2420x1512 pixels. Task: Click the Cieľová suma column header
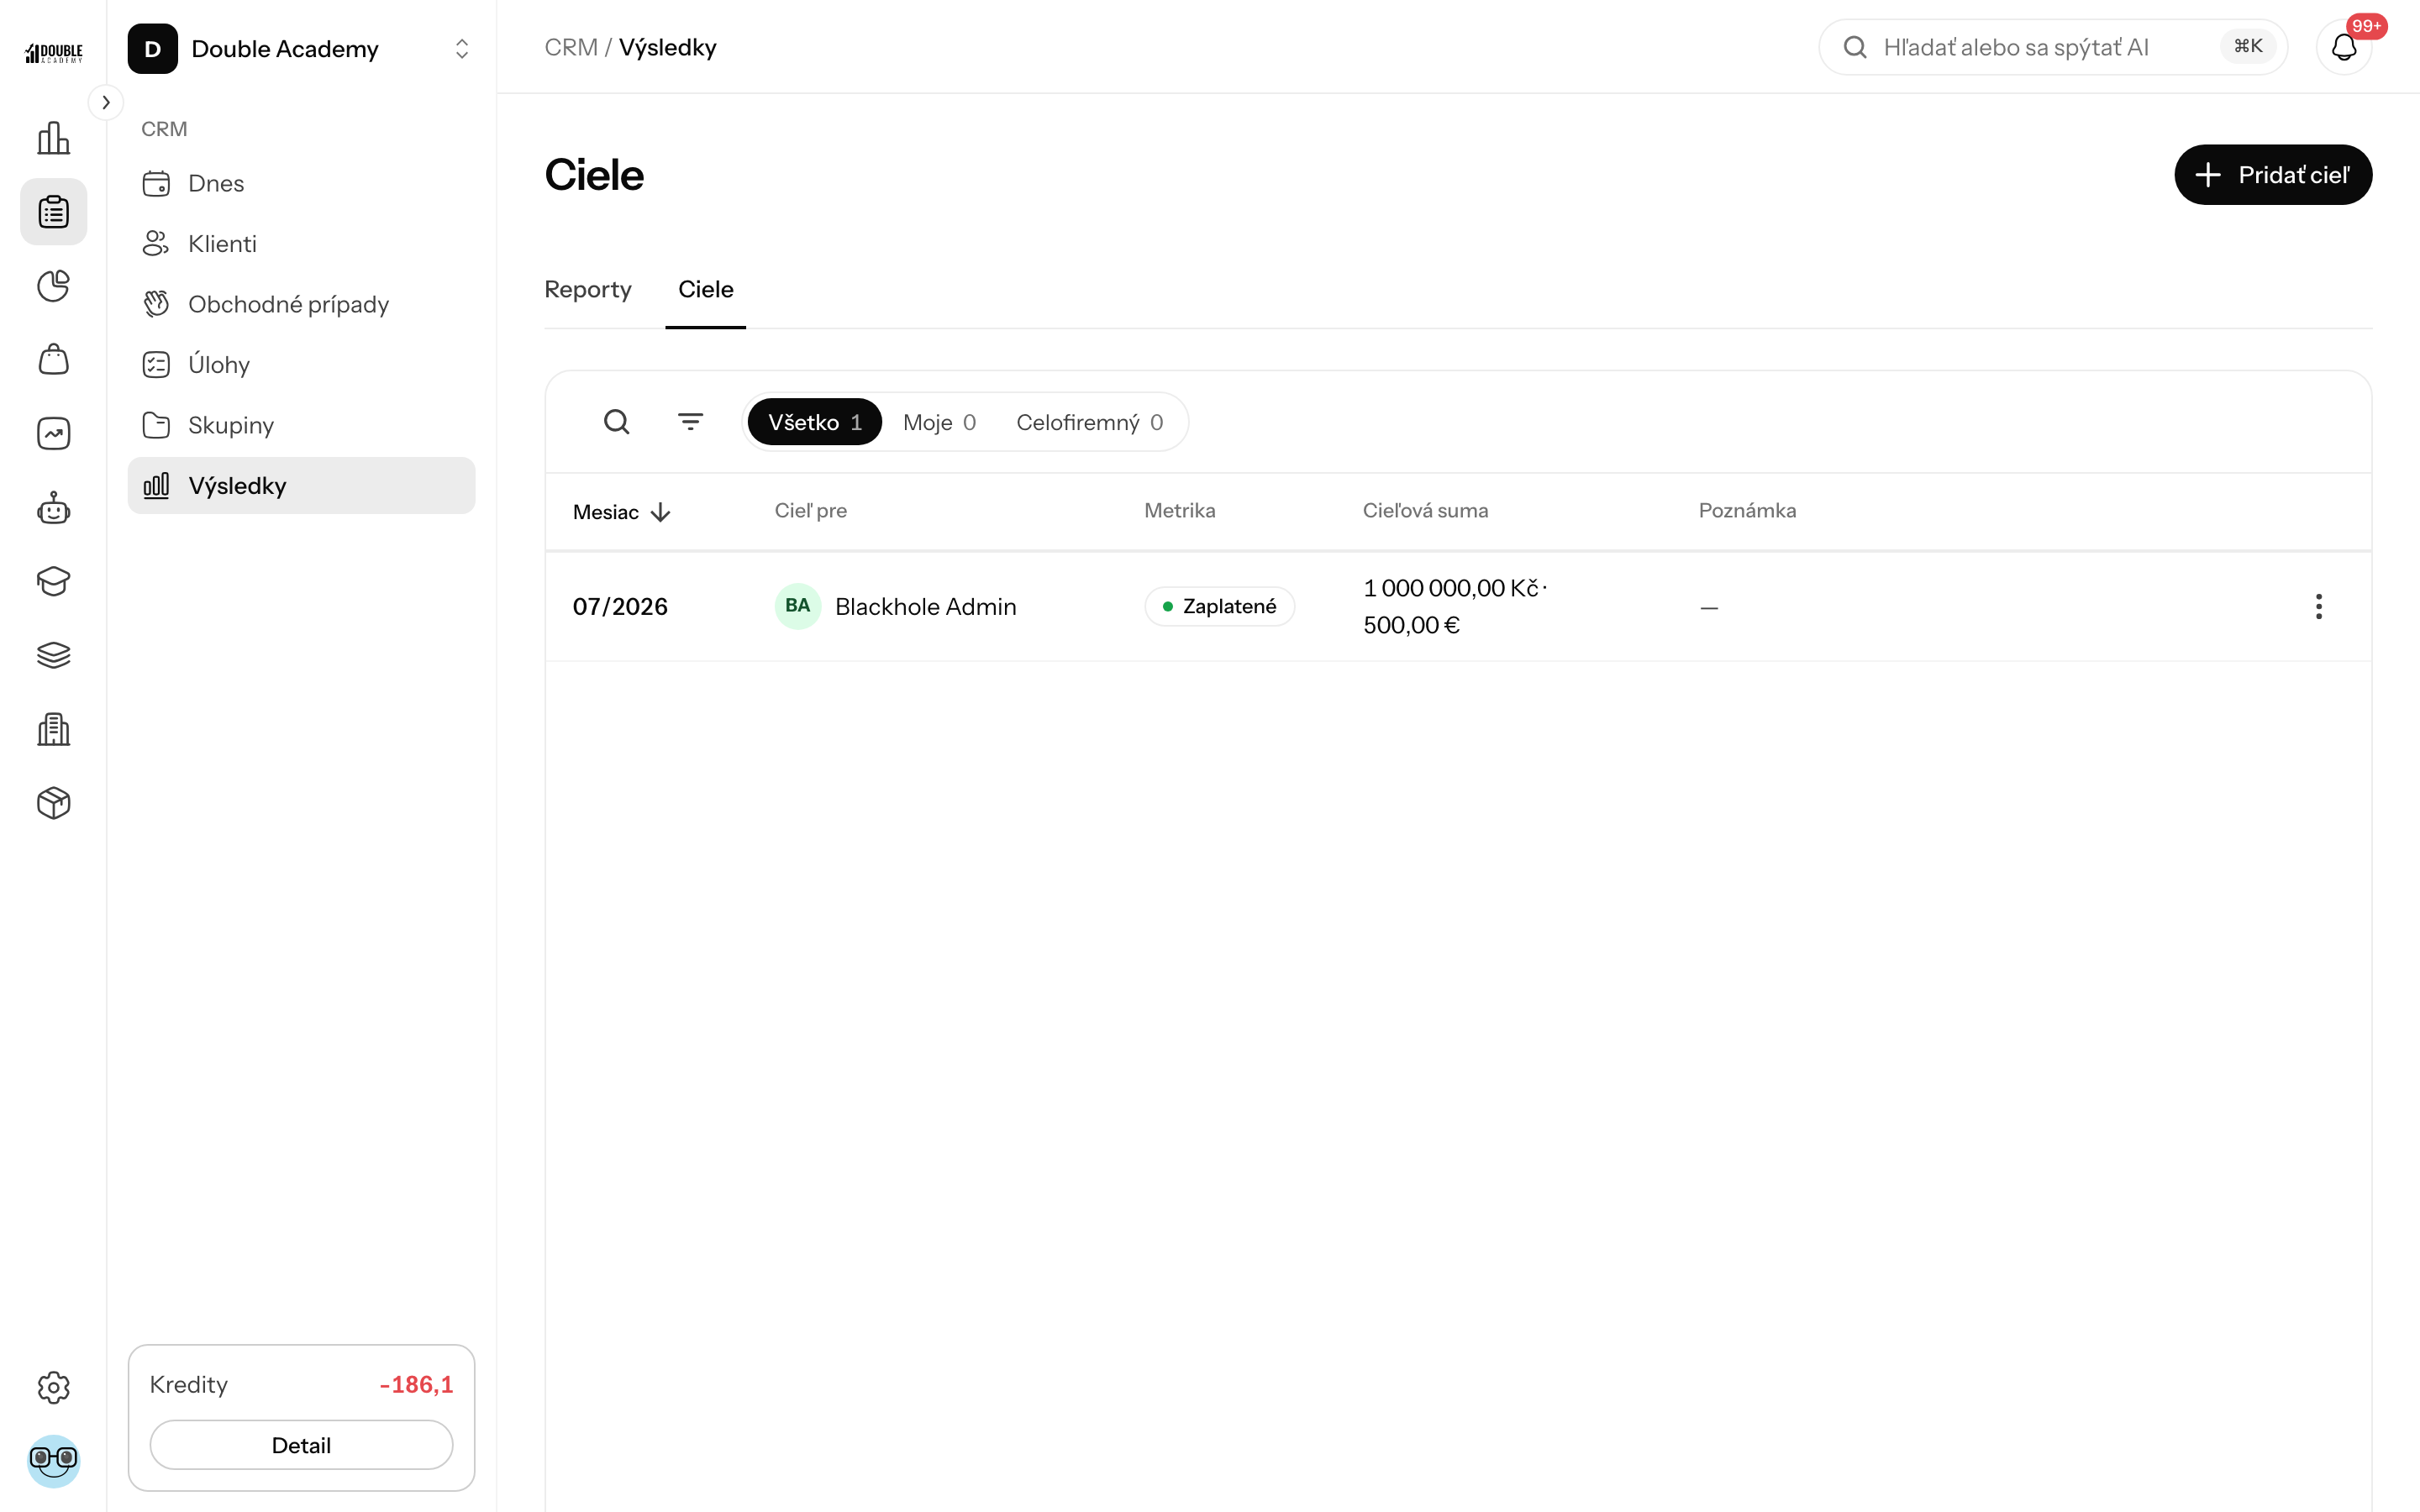1425,510
